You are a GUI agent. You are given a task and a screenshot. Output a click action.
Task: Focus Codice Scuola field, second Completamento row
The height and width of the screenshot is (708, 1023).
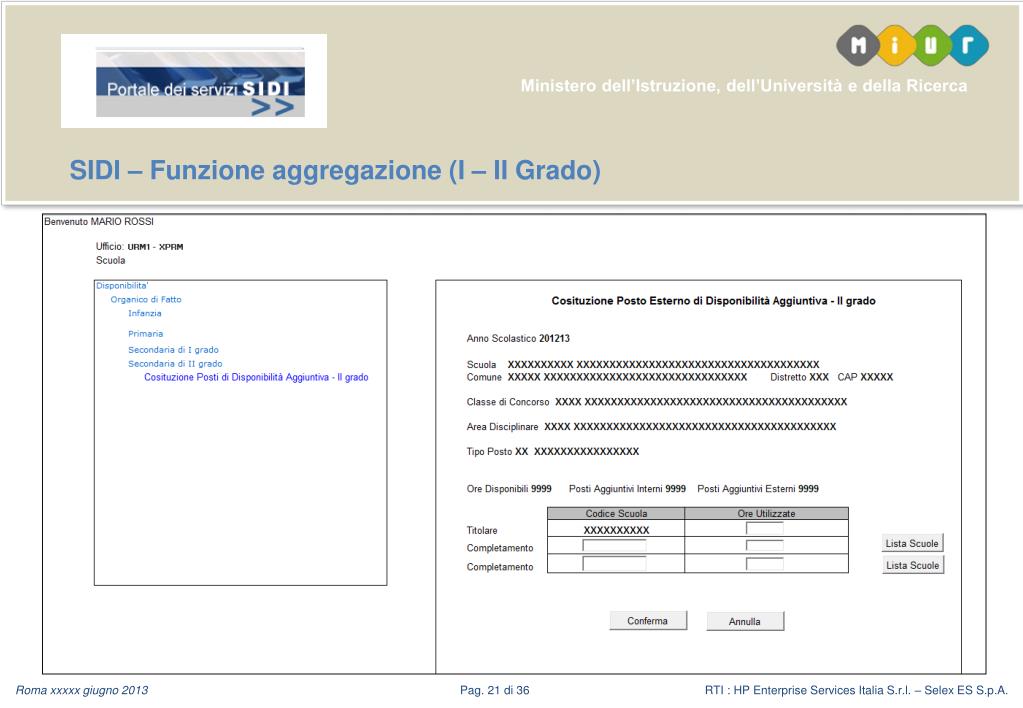(x=614, y=563)
